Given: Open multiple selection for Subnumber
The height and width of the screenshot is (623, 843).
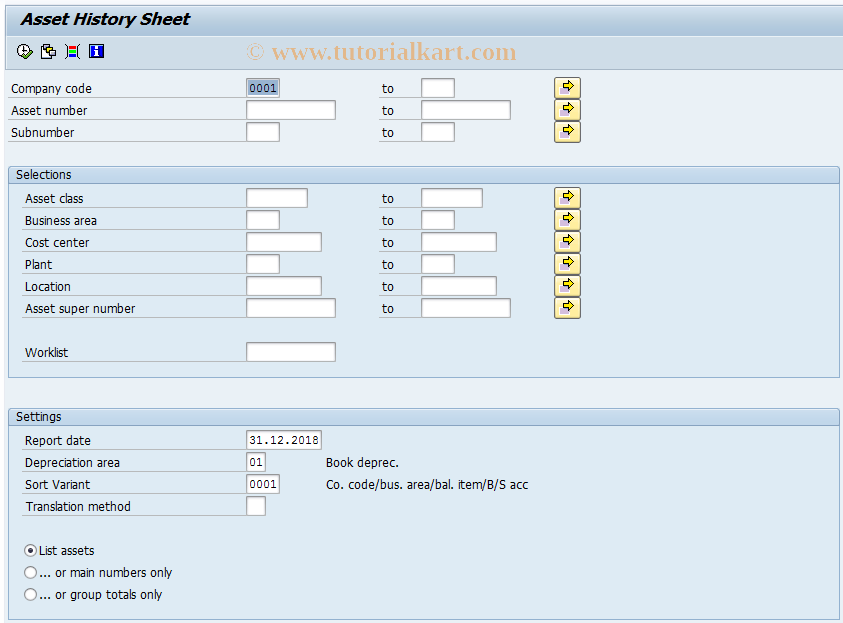Looking at the screenshot, I should tap(567, 132).
